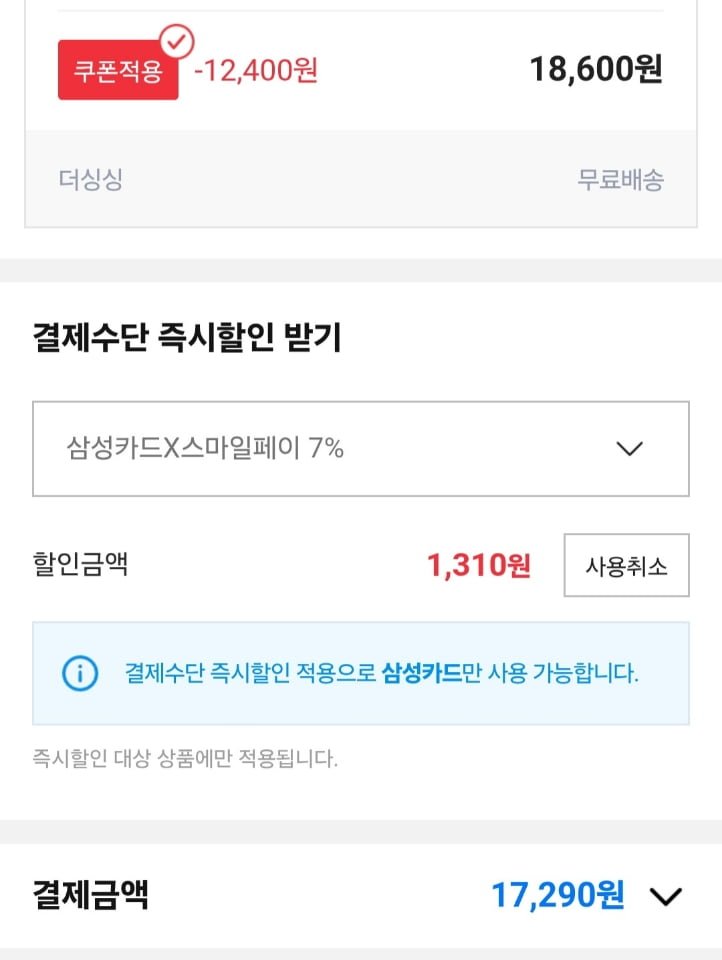The width and height of the screenshot is (722, 960).
Task: Click the blue 17,290원 payment total
Action: 557,895
